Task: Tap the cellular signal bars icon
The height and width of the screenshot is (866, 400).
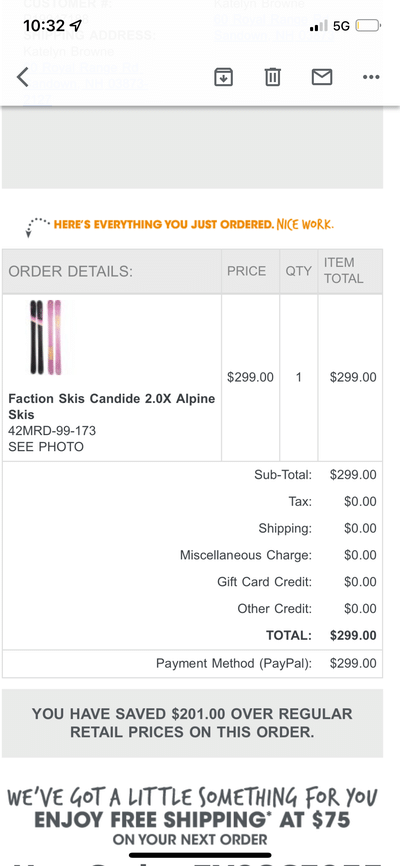Action: pyautogui.click(x=319, y=25)
